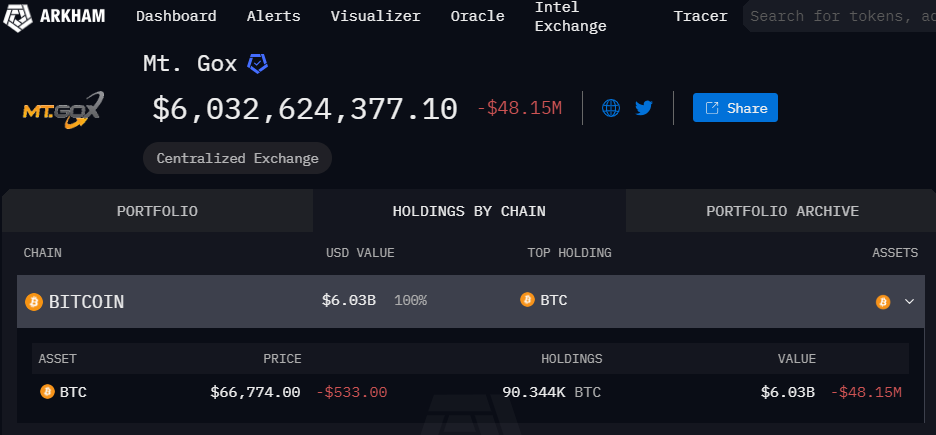The width and height of the screenshot is (936, 435).
Task: Go to the Visualizer page
Action: [375, 16]
